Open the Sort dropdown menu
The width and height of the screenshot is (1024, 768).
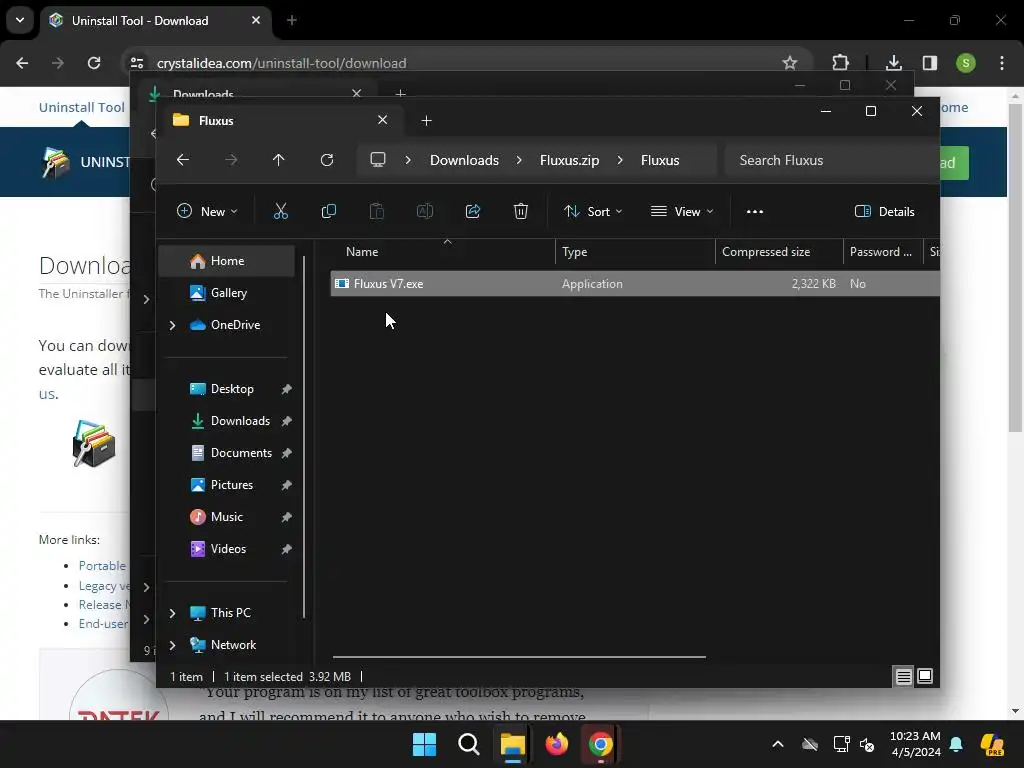click(x=593, y=212)
